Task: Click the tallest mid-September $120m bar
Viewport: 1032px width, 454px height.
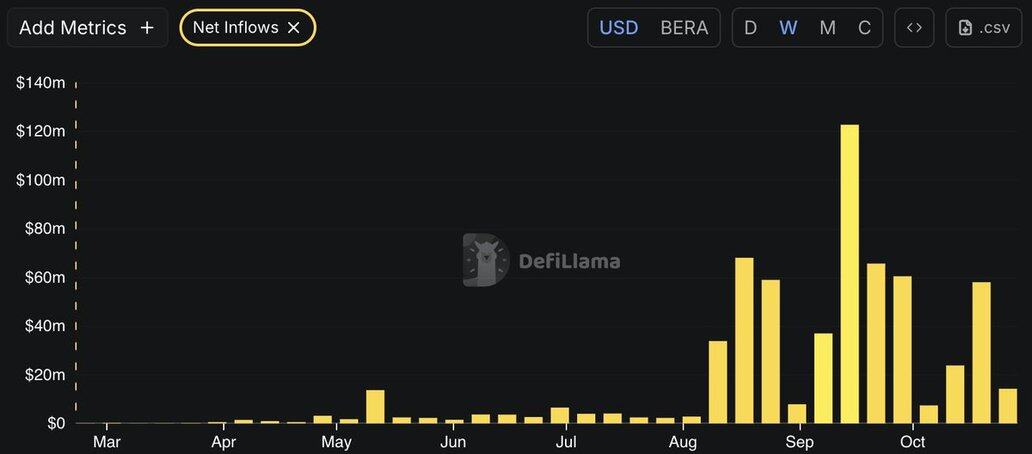Action: (x=850, y=274)
